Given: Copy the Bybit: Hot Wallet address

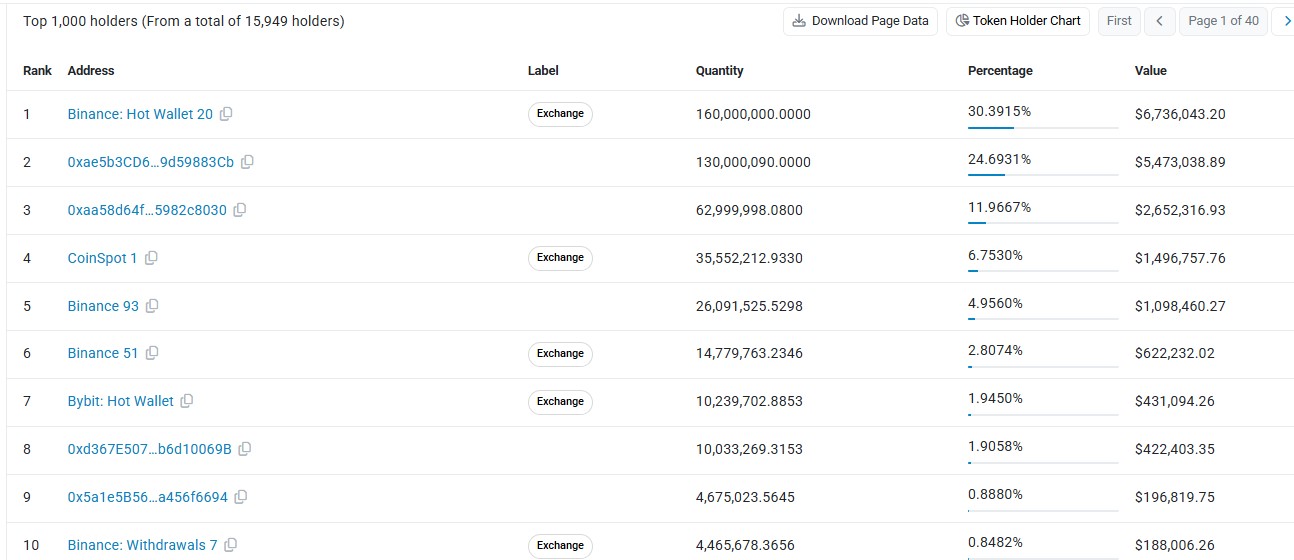Looking at the screenshot, I should point(187,401).
